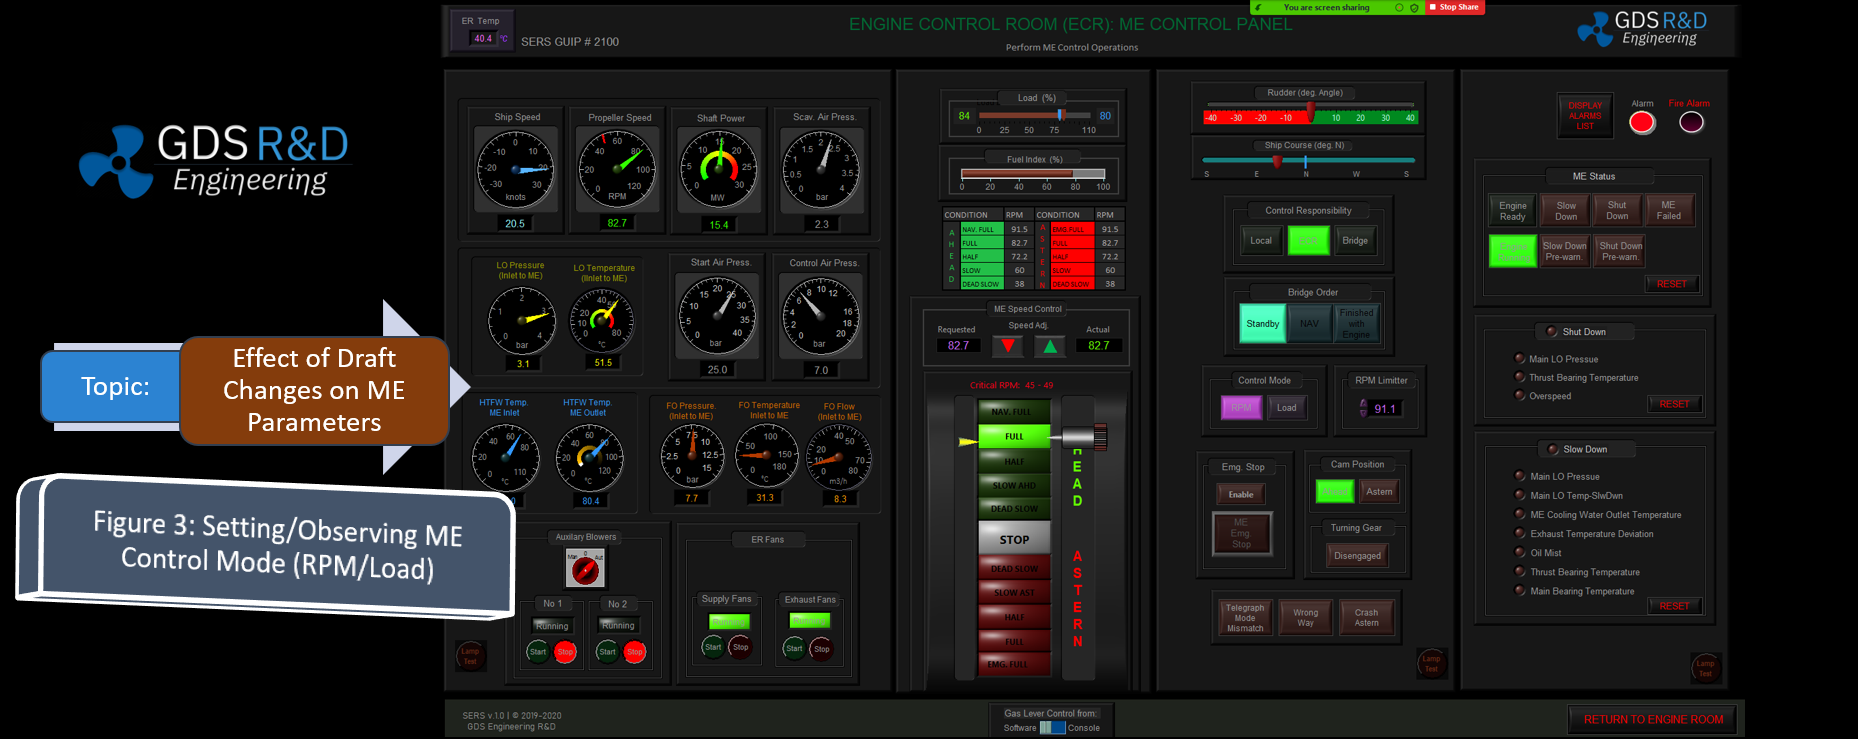
Task: Click Lamp Test below the Auxiliary Blowers
Action: (470, 656)
